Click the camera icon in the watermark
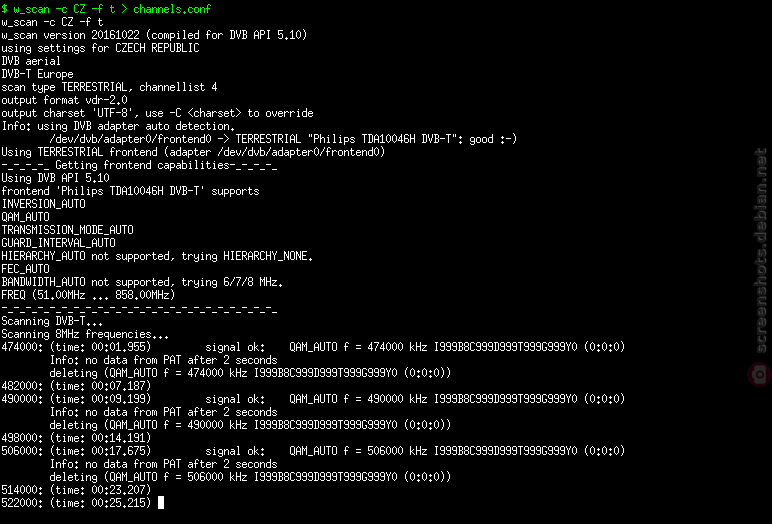The width and height of the screenshot is (772, 524). point(760,374)
